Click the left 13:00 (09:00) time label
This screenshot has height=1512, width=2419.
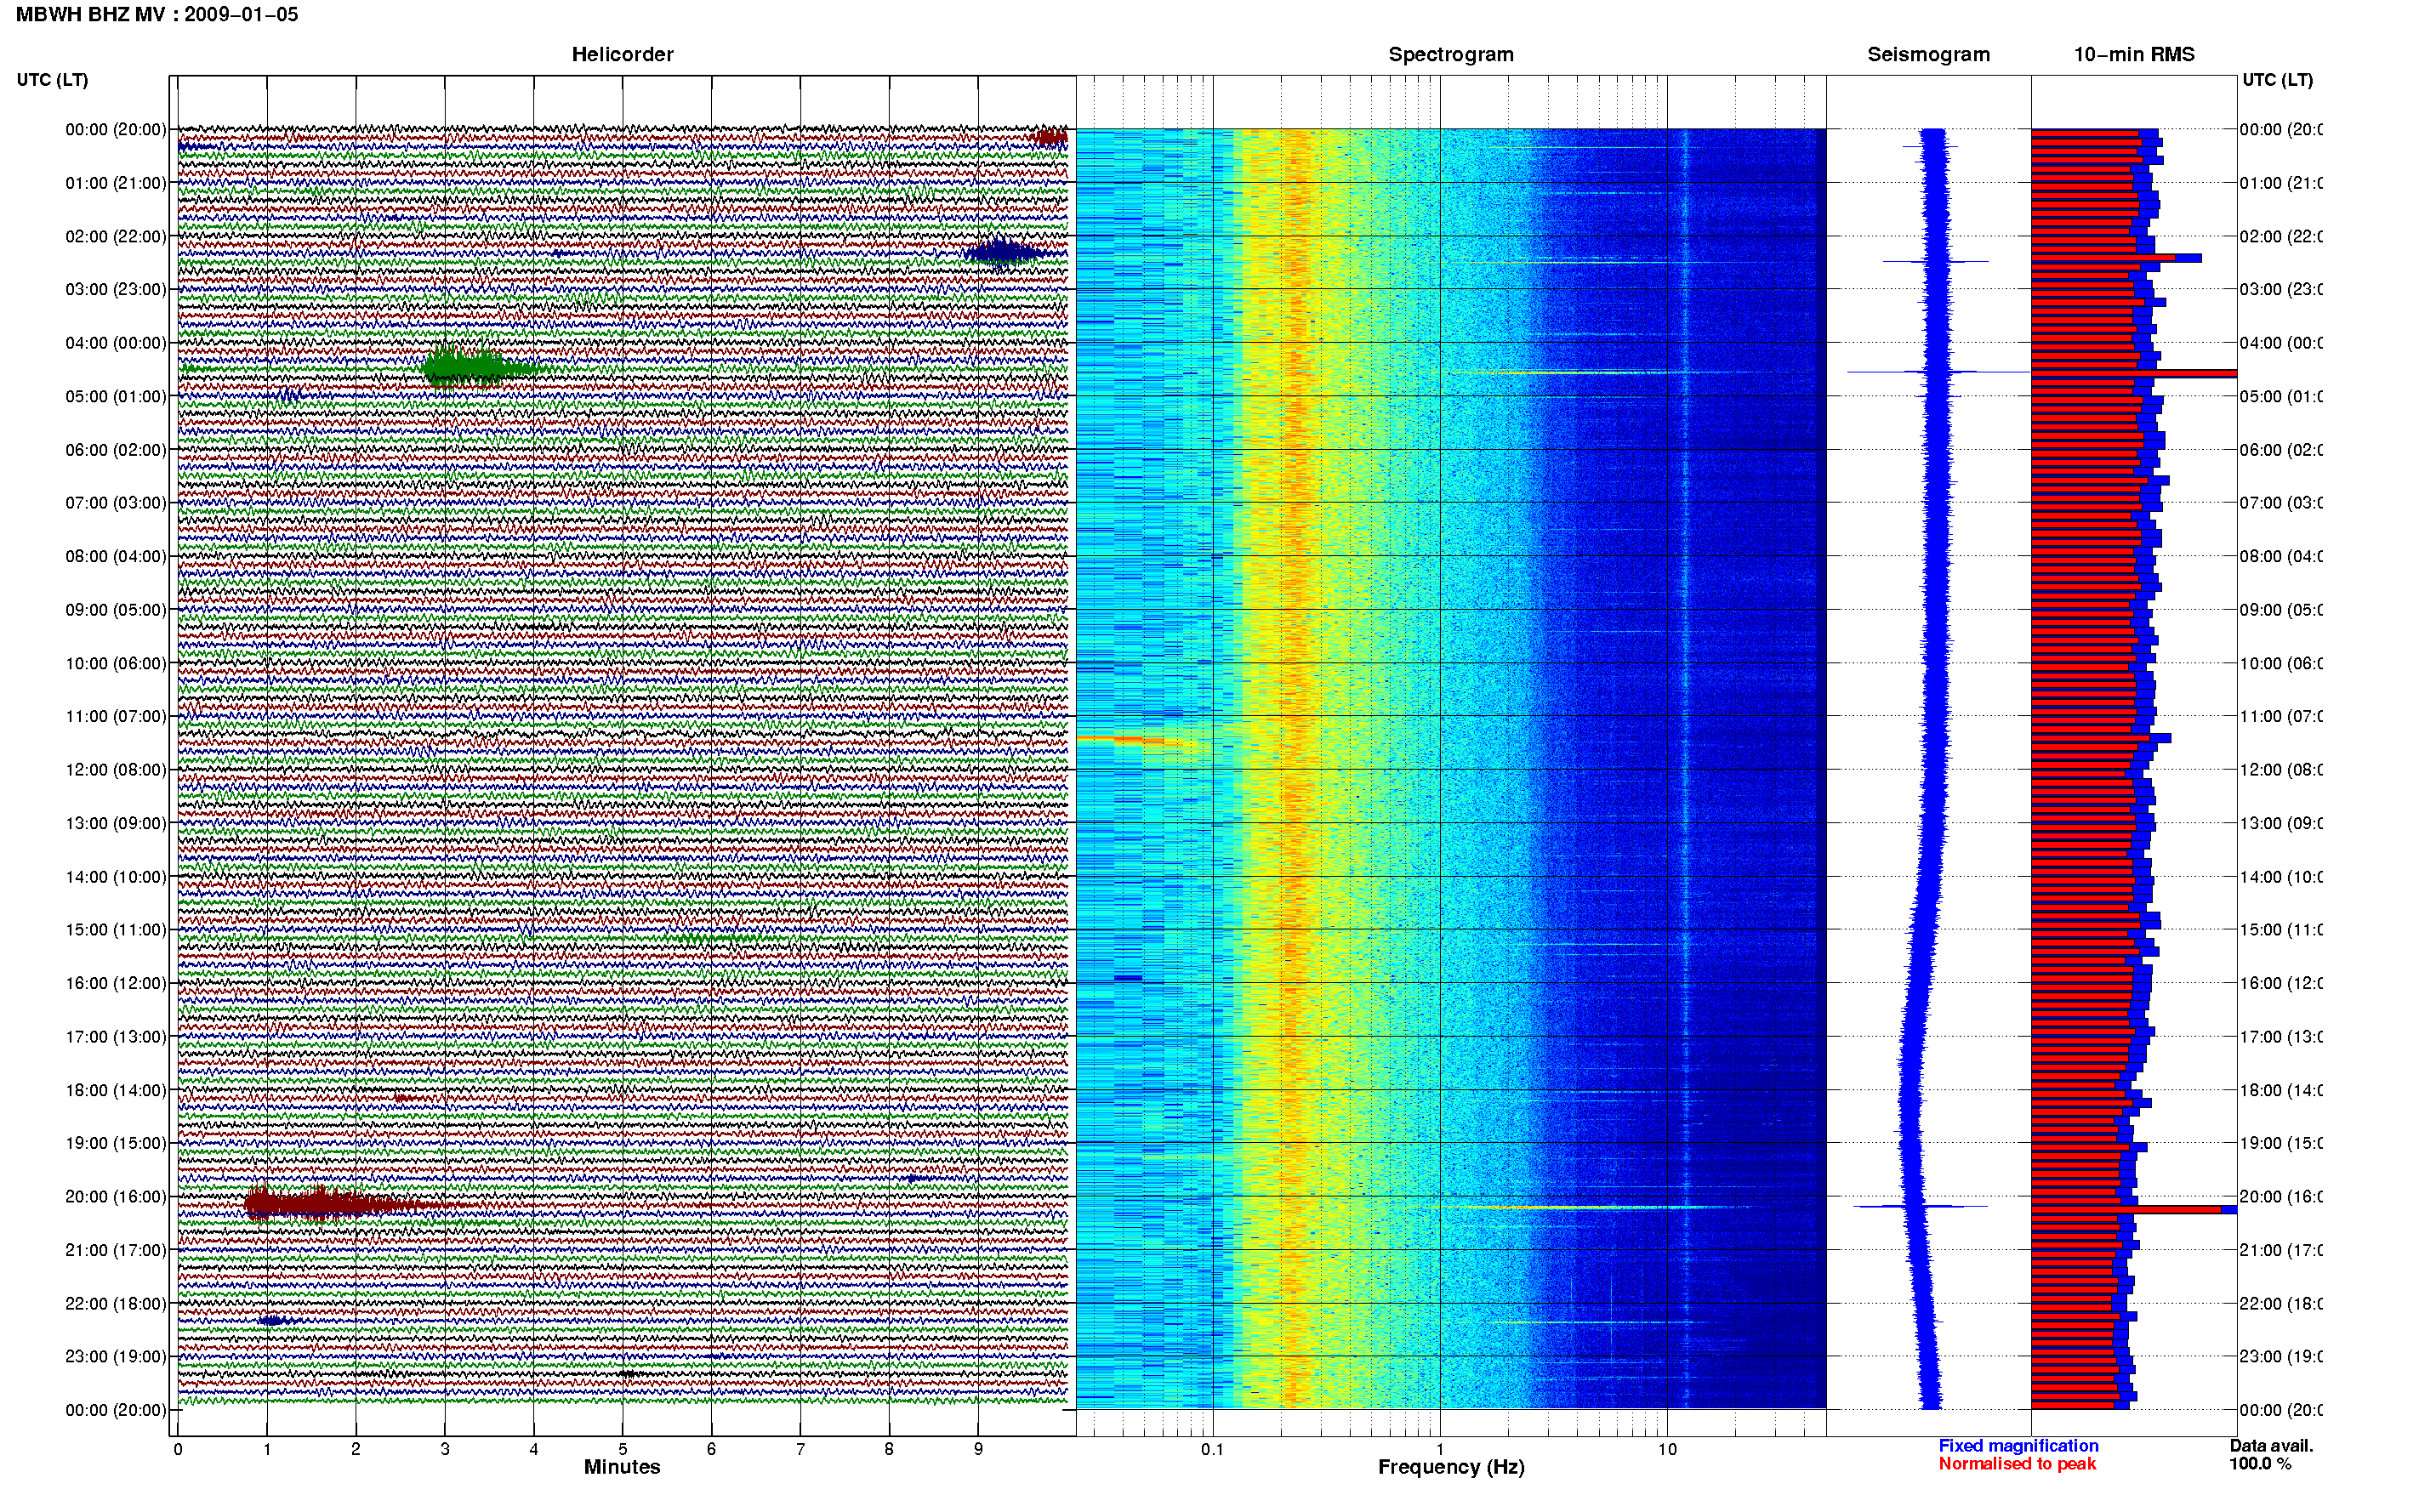(116, 824)
